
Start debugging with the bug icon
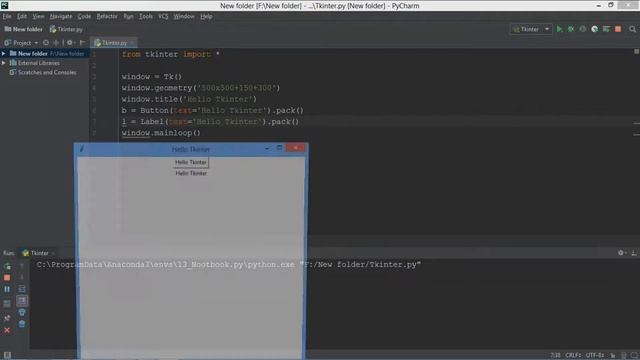pos(571,29)
